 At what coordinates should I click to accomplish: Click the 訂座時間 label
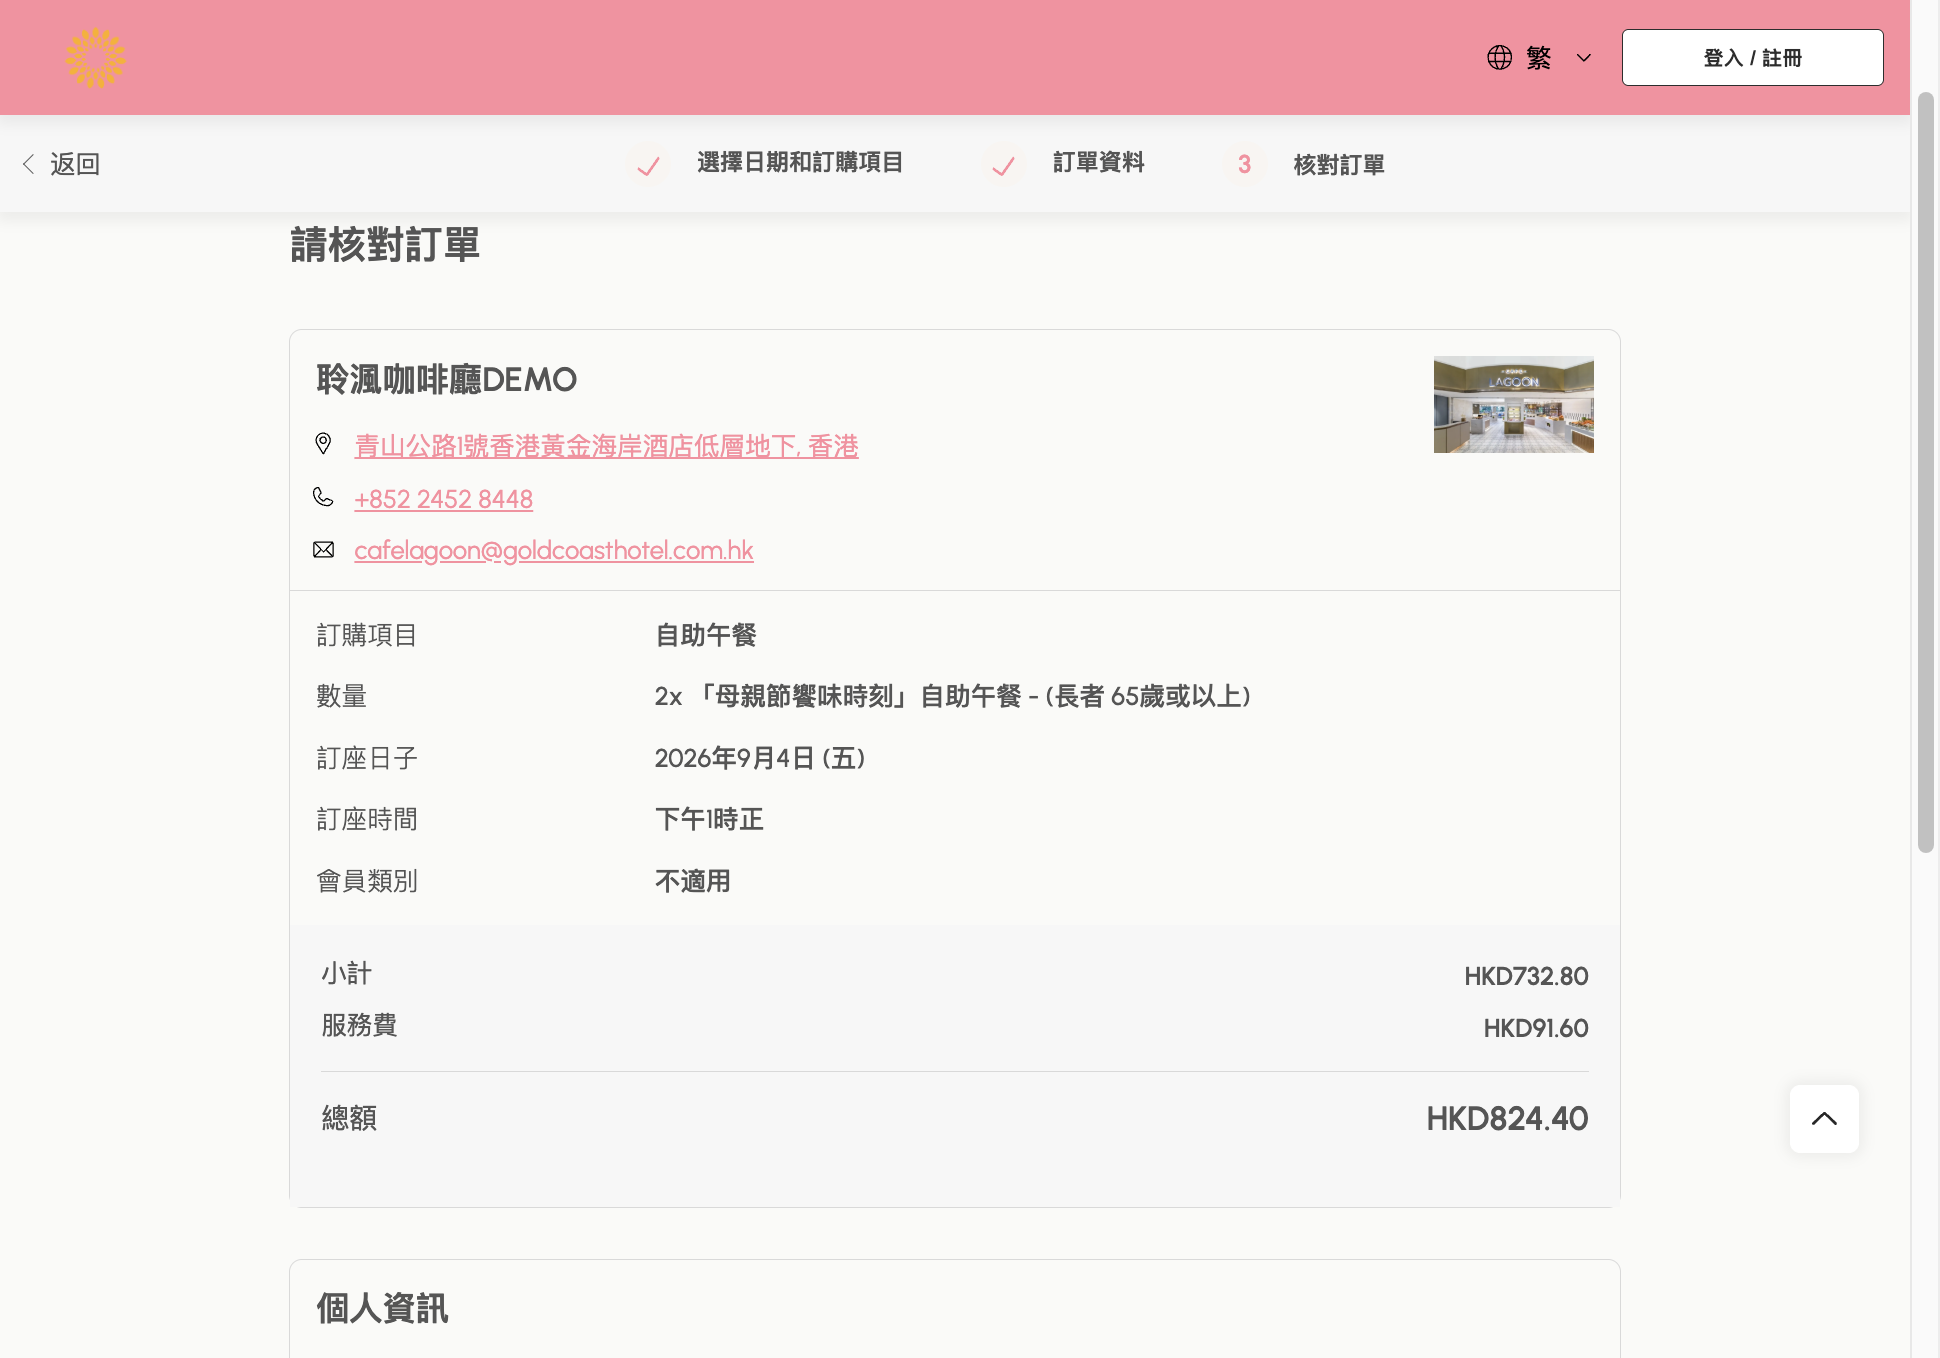coord(366,819)
